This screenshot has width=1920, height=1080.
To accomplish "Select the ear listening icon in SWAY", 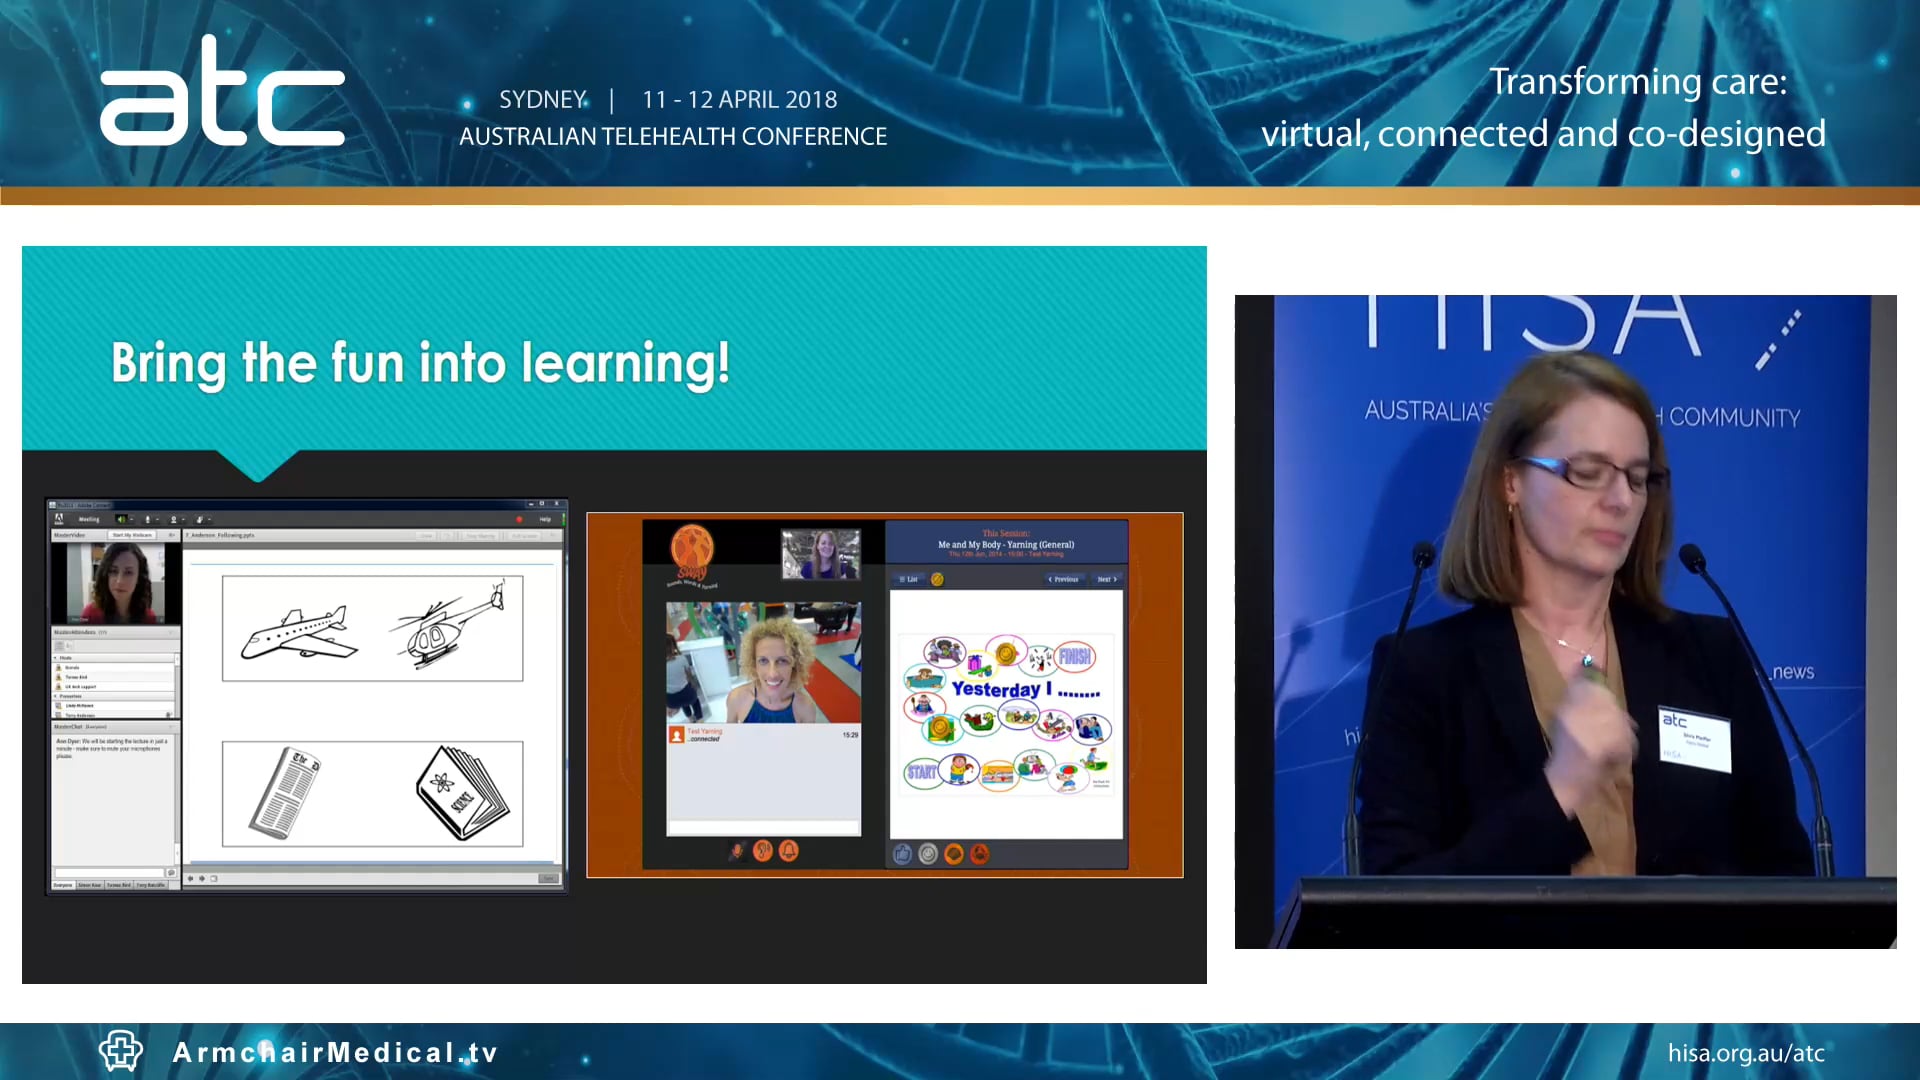I will click(762, 851).
